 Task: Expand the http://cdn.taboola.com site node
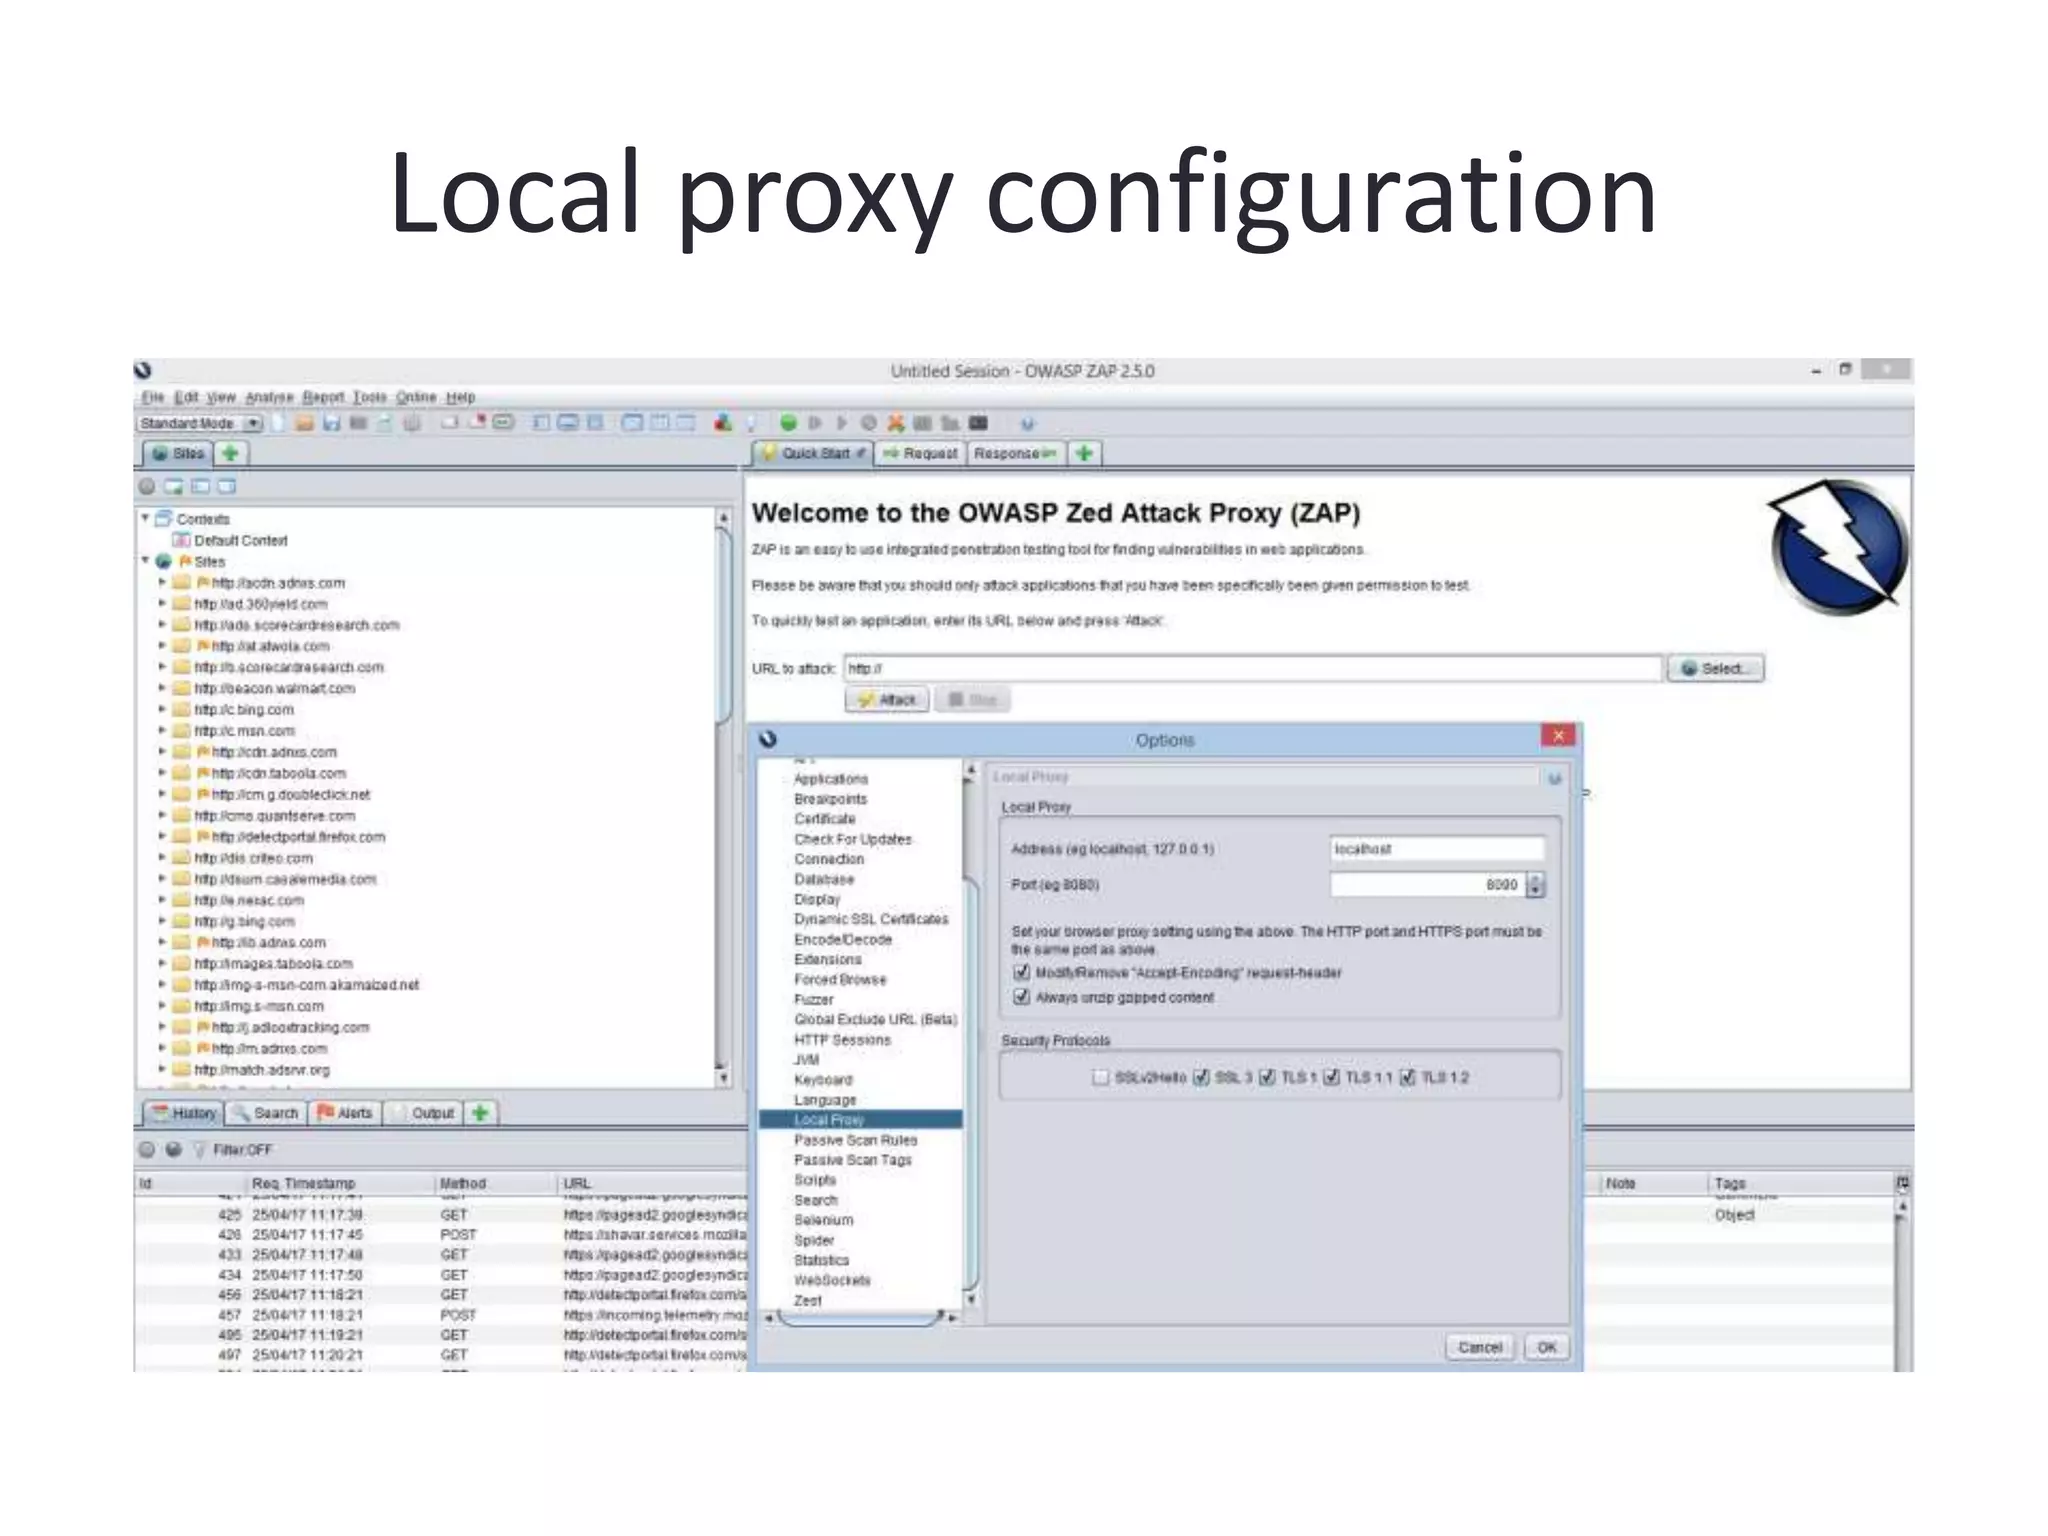pyautogui.click(x=162, y=773)
